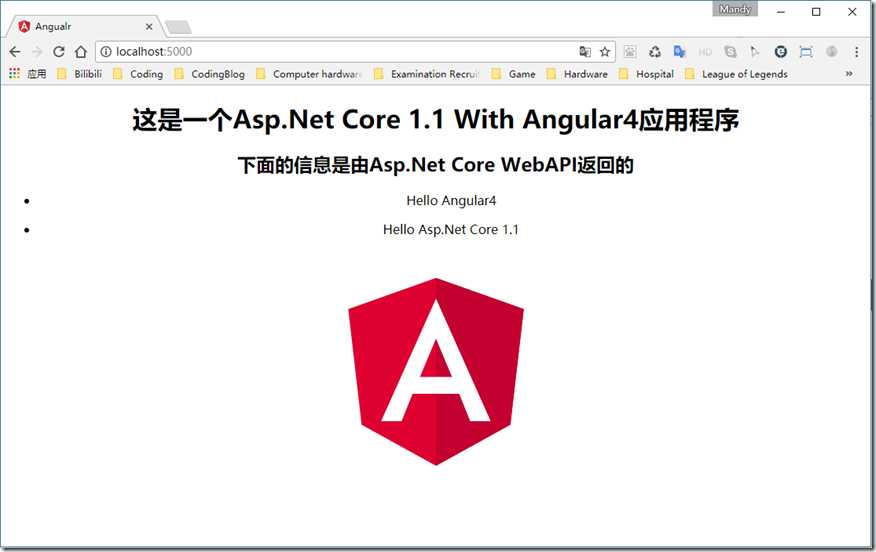This screenshot has width=876, height=552.
Task: Open the Coding bookmark folder
Action: click(138, 74)
